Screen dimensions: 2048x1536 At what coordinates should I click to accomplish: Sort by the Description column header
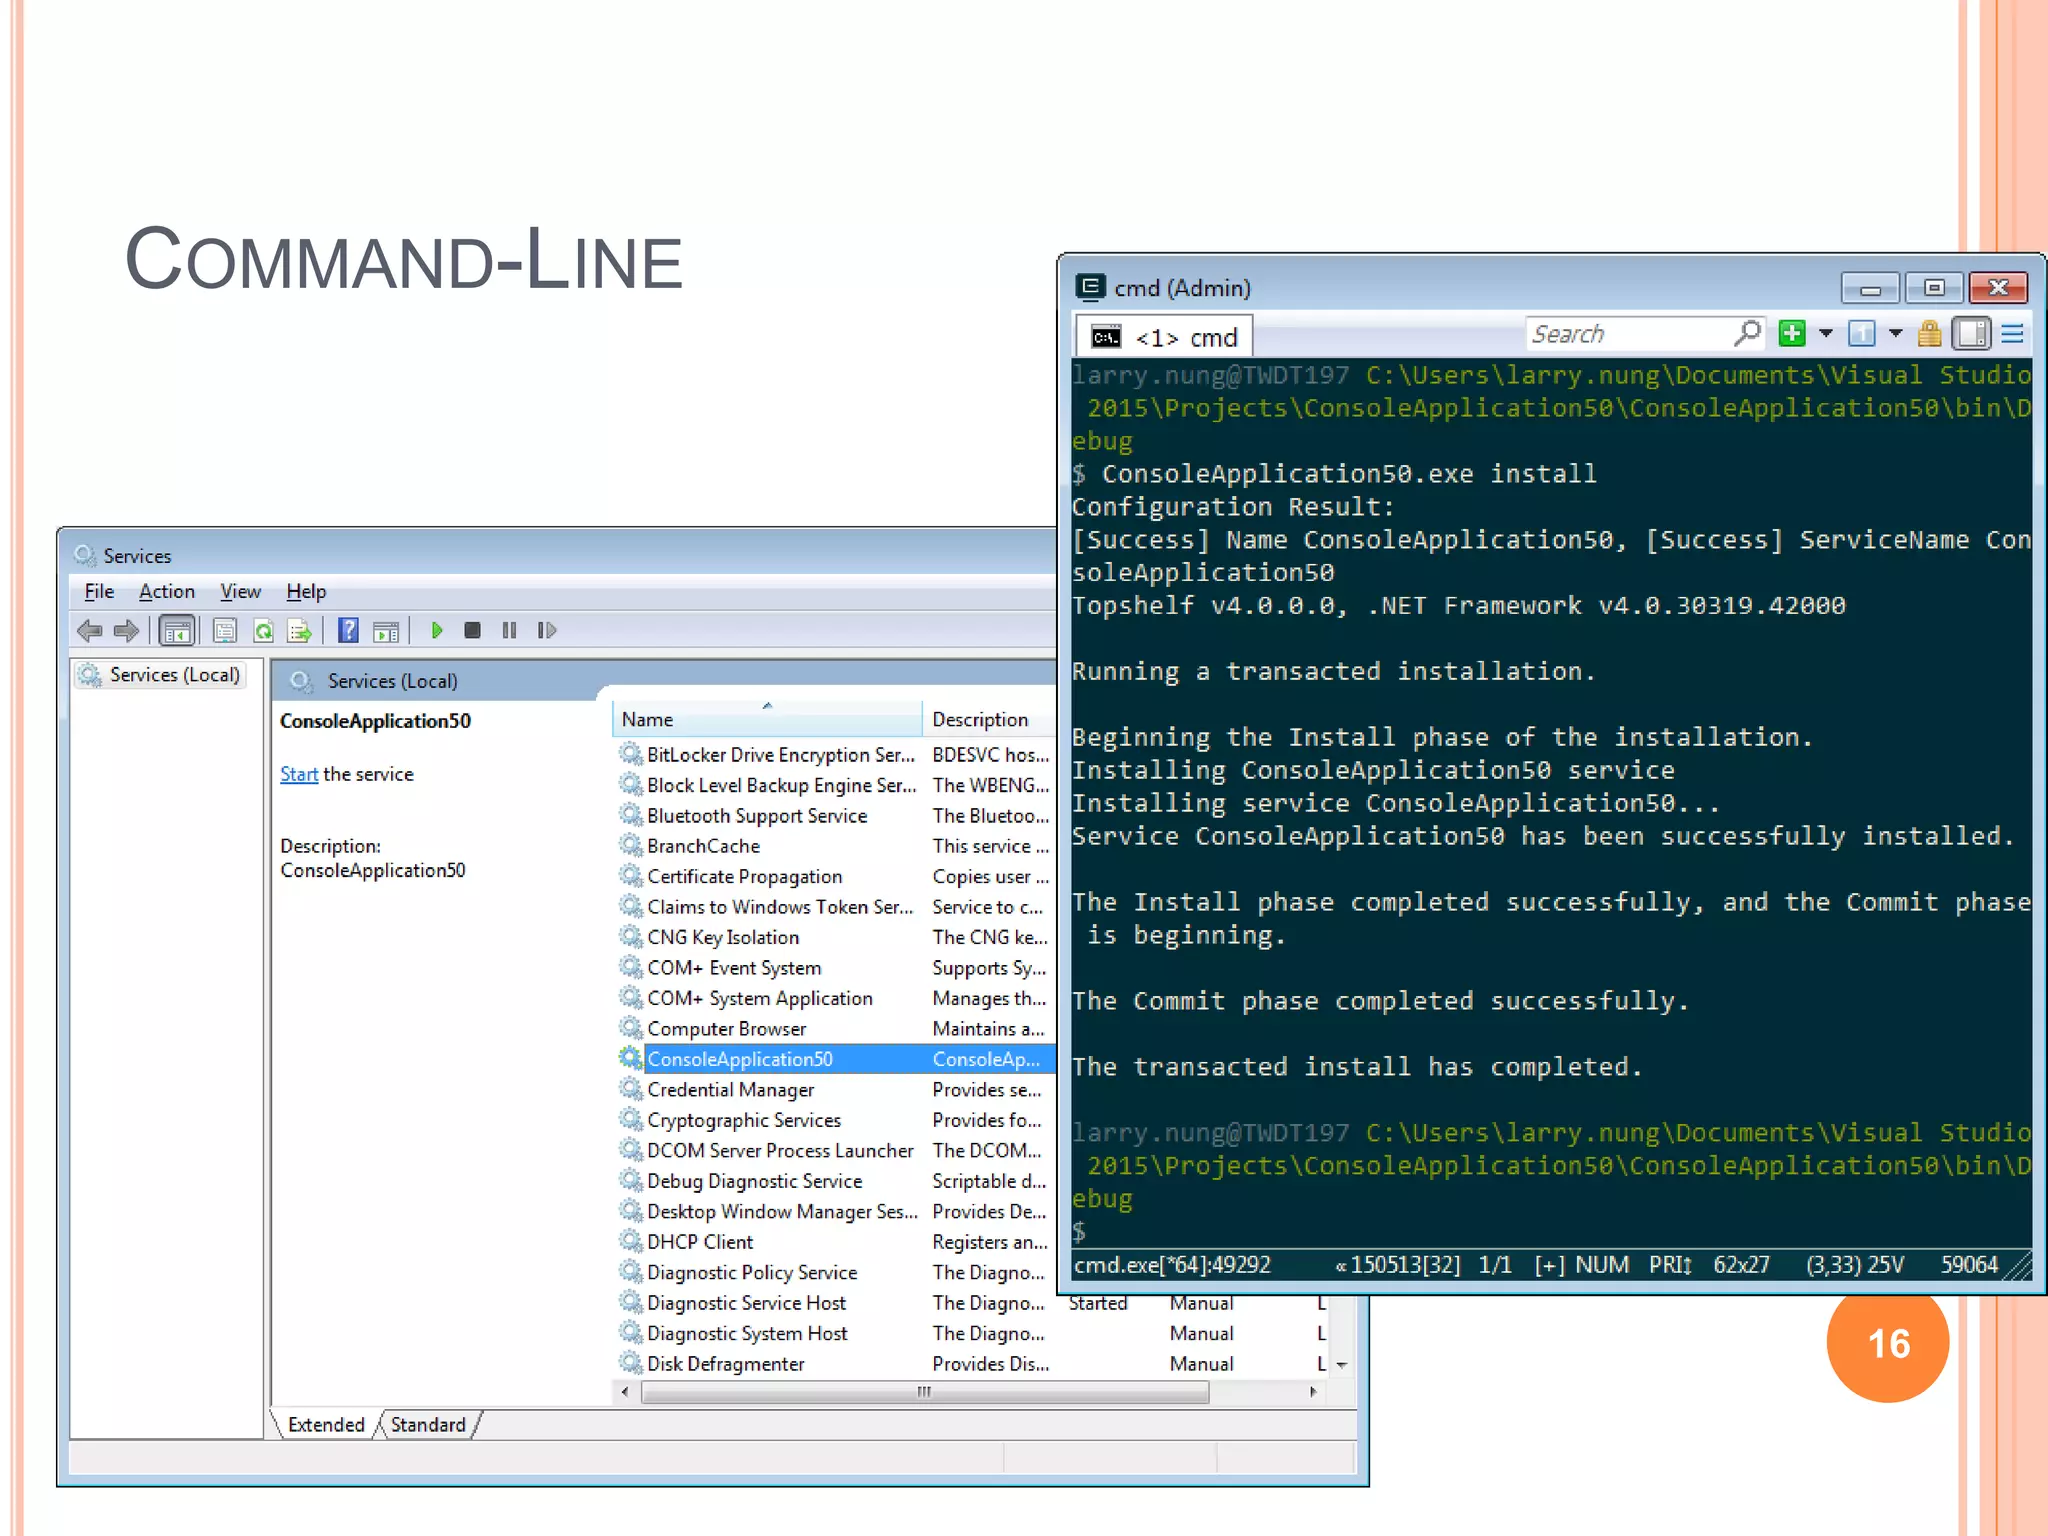[x=988, y=719]
